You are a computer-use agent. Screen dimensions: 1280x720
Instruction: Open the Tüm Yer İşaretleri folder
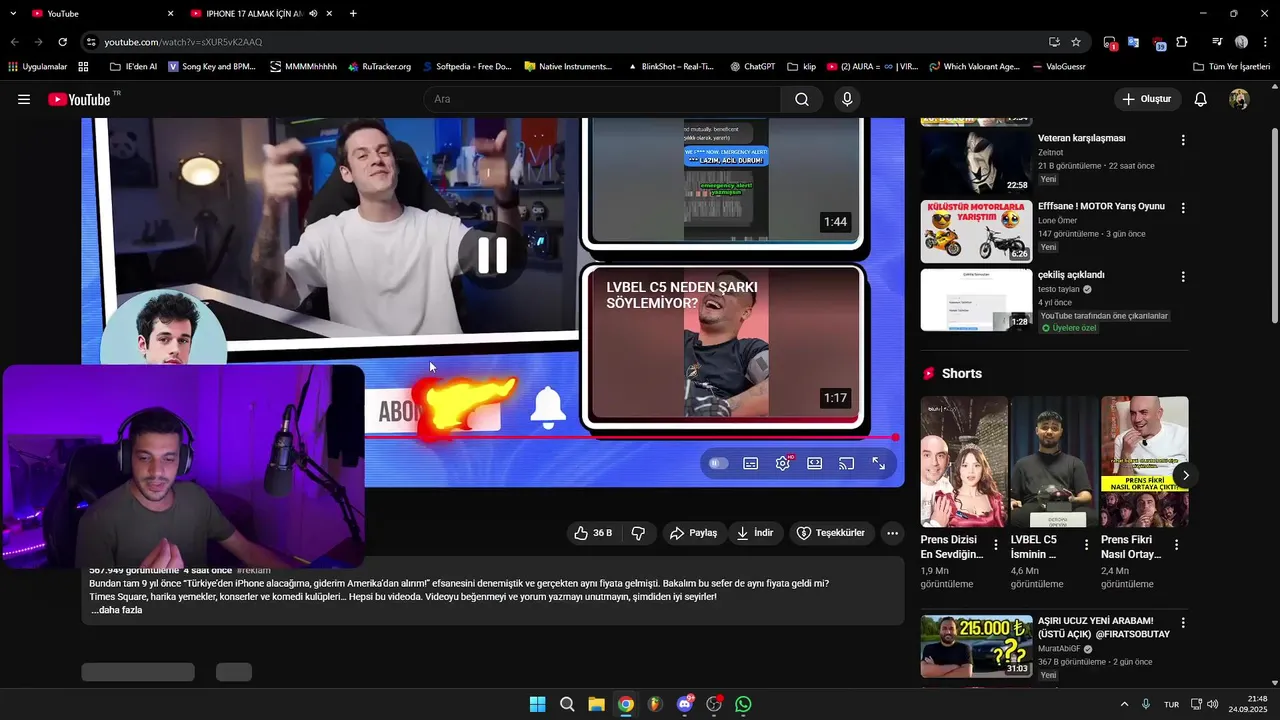tap(1231, 67)
